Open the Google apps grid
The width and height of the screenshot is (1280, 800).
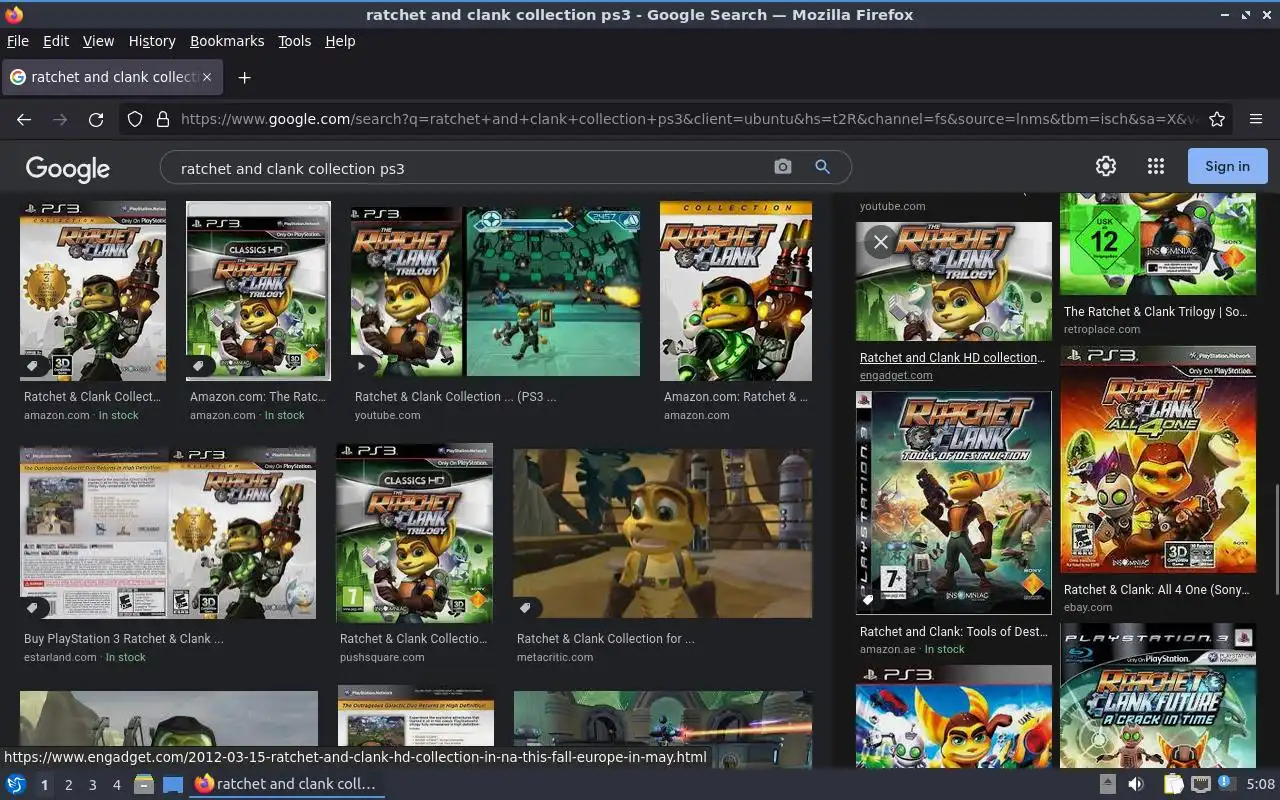(1156, 166)
